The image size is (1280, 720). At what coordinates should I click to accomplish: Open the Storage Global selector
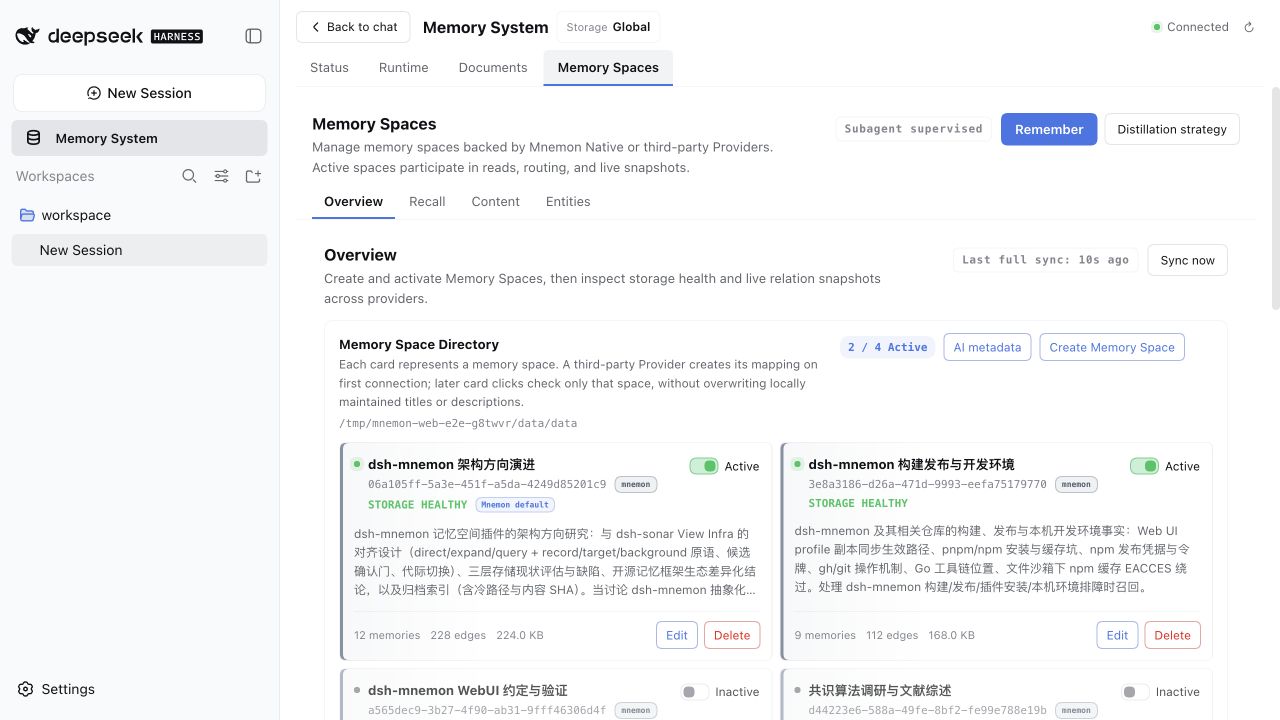click(x=608, y=27)
